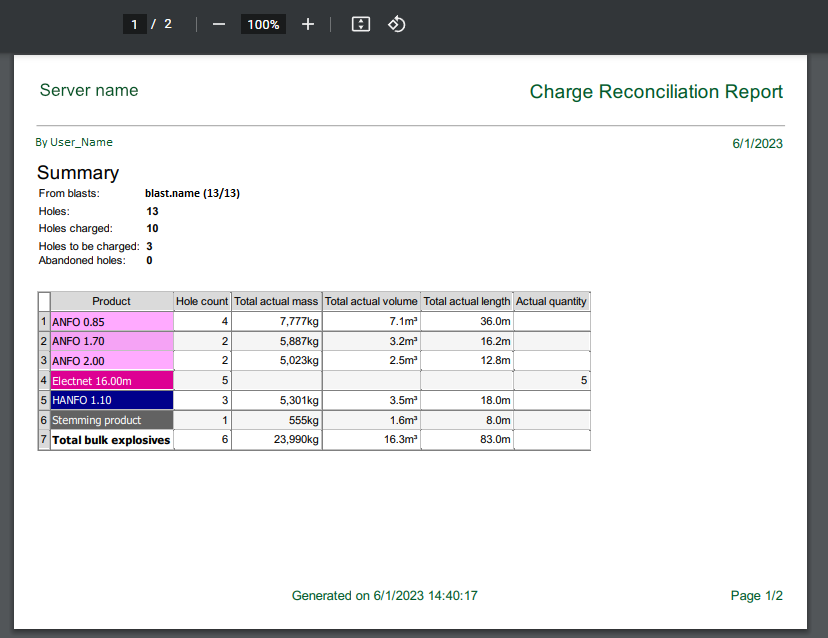The width and height of the screenshot is (828, 638).
Task: Click the 6/1/2023 report date
Action: (757, 144)
